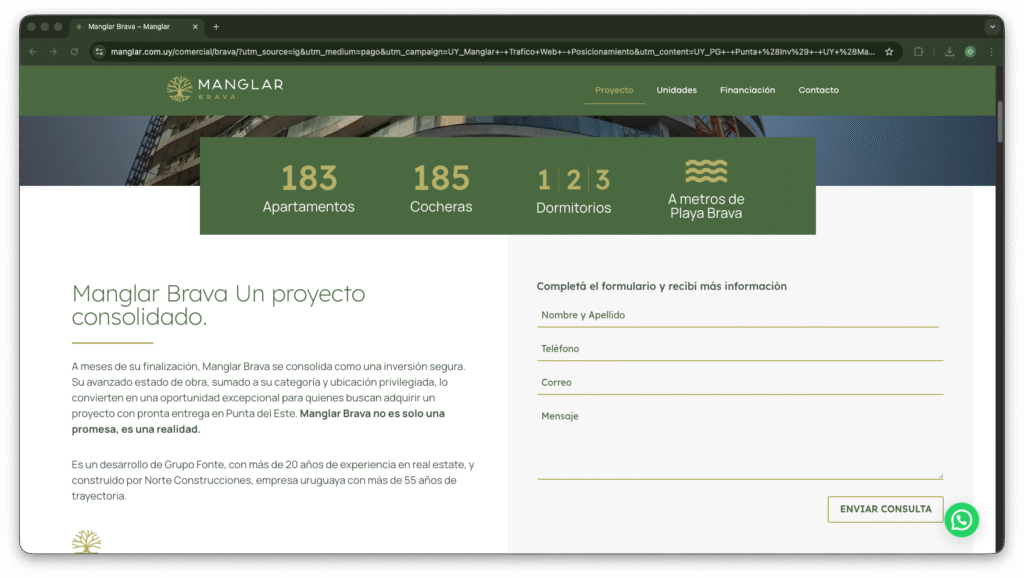
Task: Click the site info icon in address bar
Action: pyautogui.click(x=99, y=52)
